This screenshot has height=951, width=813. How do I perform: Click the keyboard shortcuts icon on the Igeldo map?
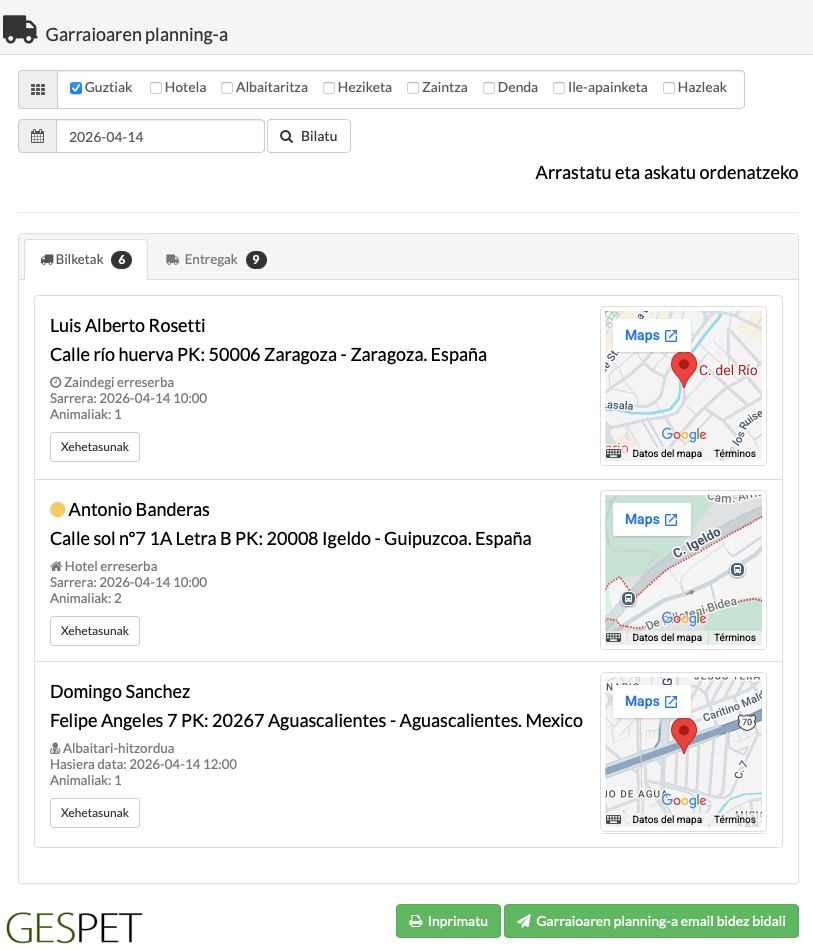(614, 637)
